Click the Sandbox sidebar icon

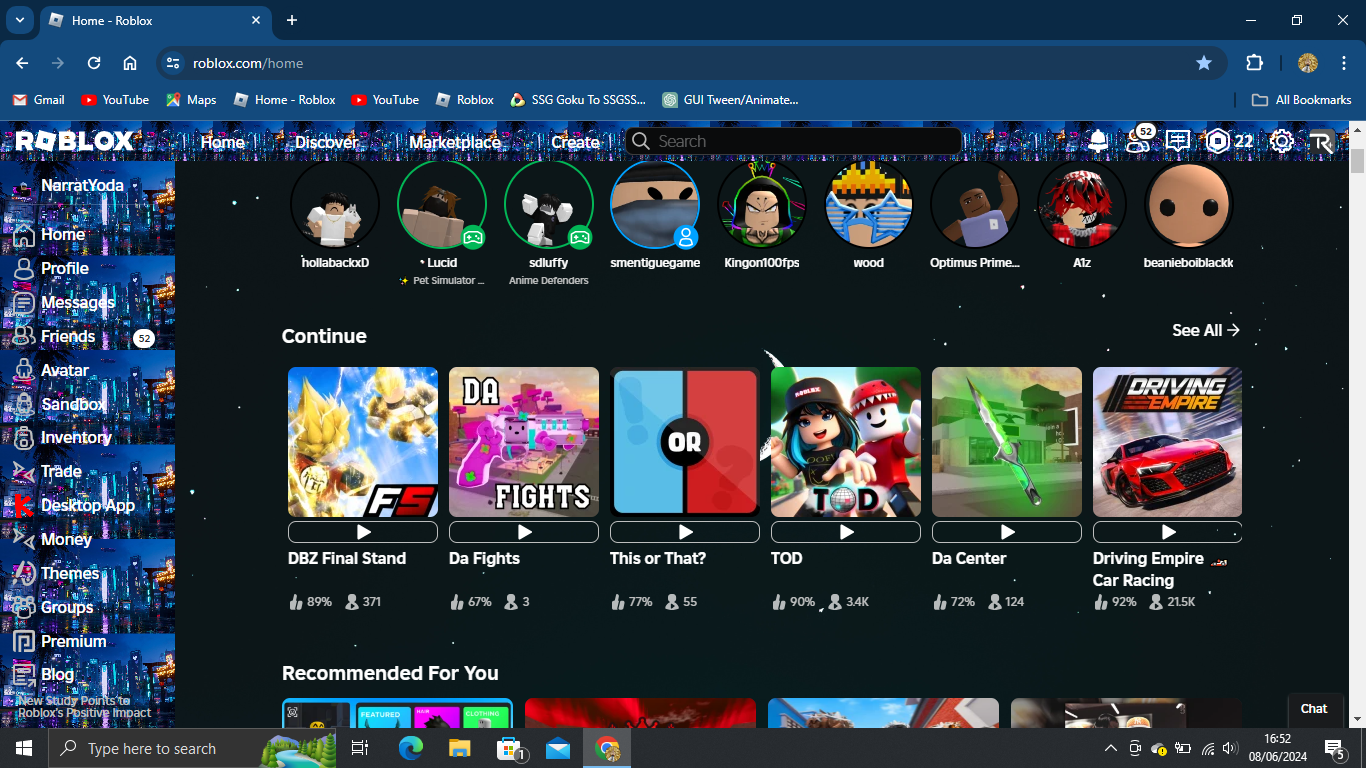point(24,405)
